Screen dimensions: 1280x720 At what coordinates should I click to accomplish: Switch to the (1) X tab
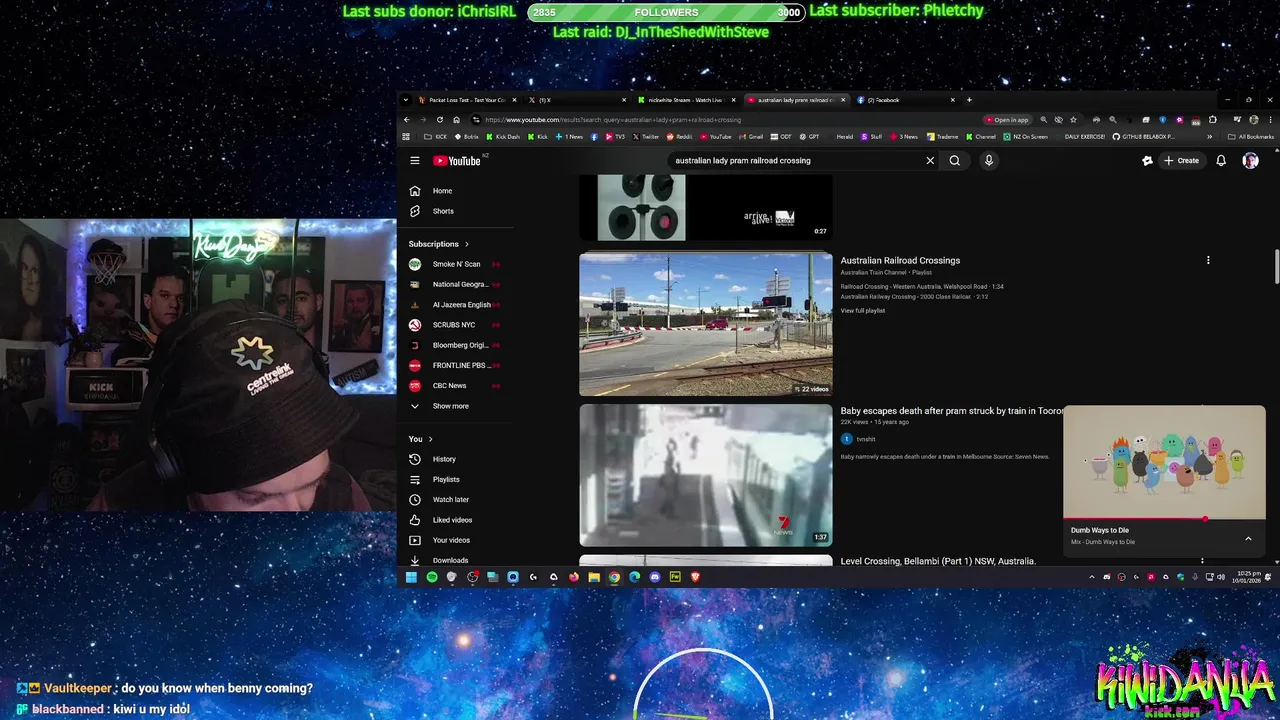coord(578,100)
